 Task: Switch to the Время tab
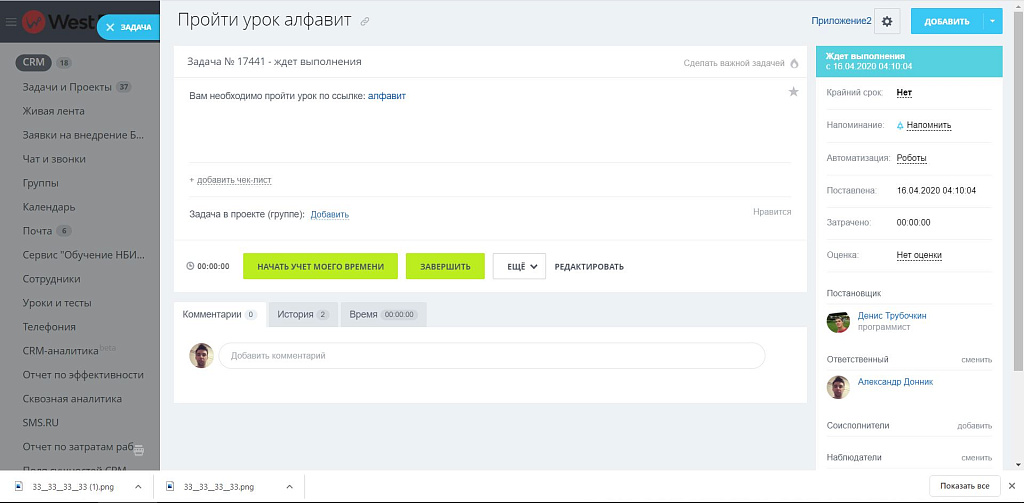coord(382,314)
